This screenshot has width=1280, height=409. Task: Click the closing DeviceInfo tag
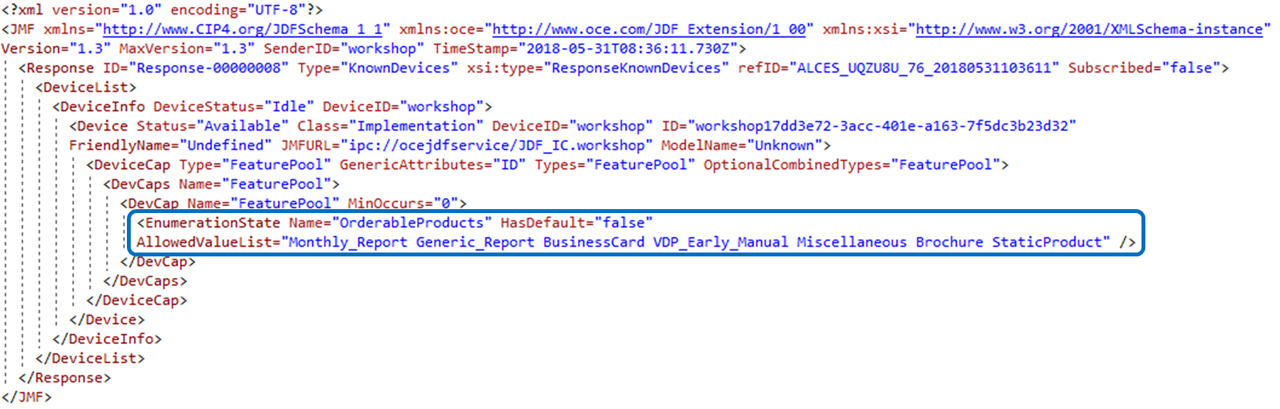105,339
